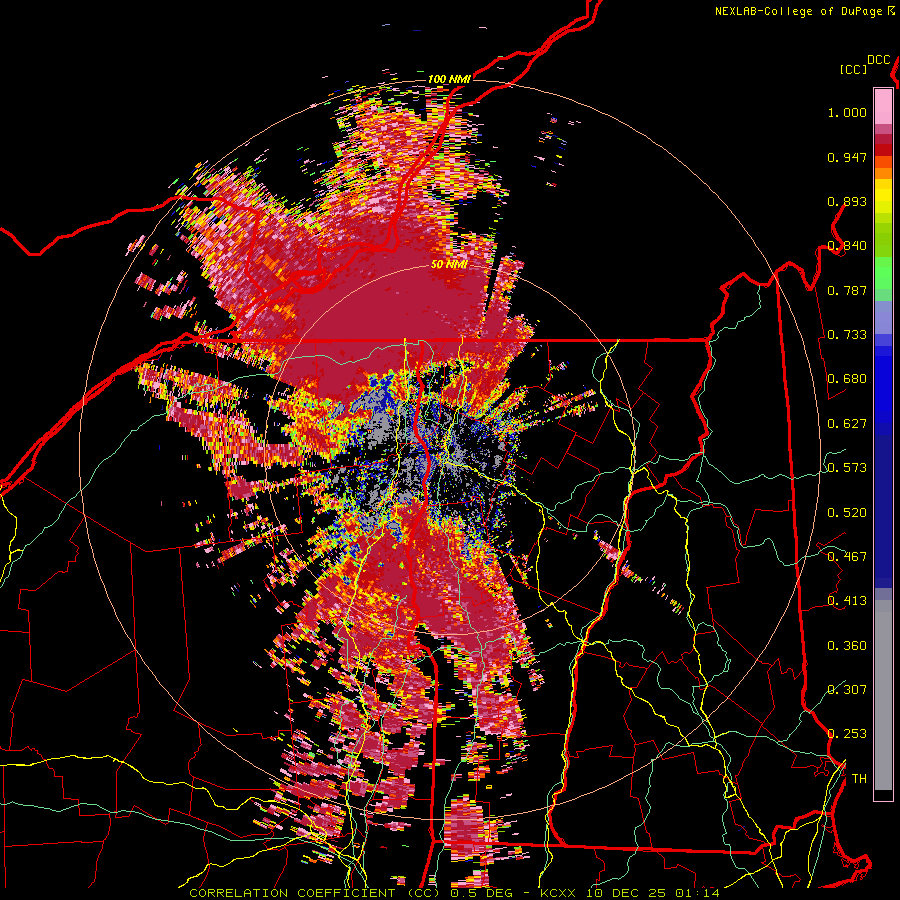Click the 1.000 value on the color scale
This screenshot has width=900, height=900.
pos(847,112)
